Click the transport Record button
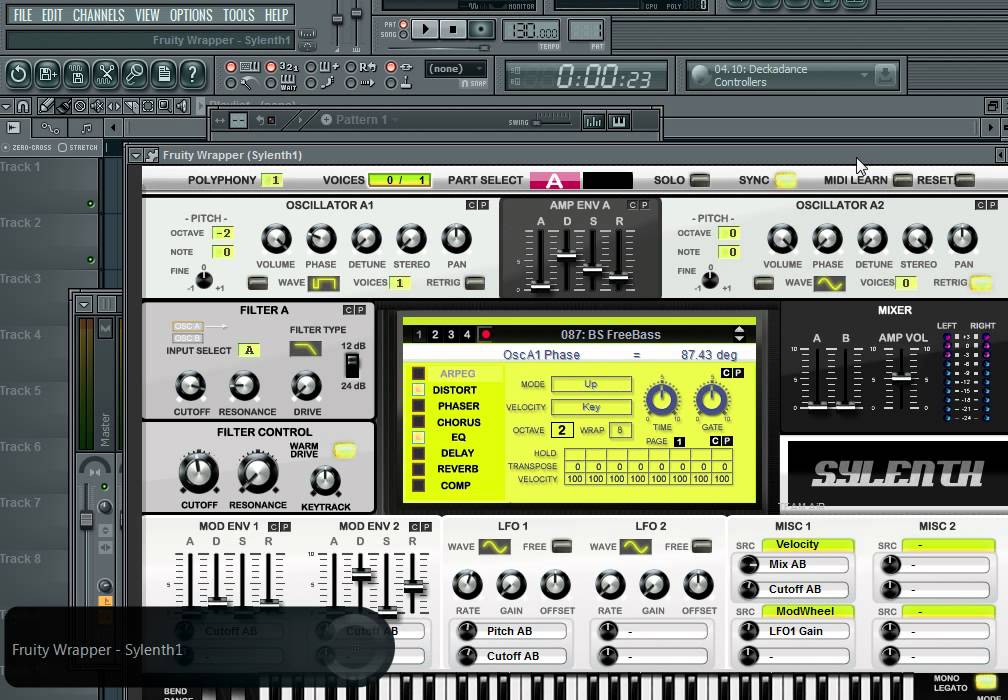The image size is (1008, 700). point(481,30)
